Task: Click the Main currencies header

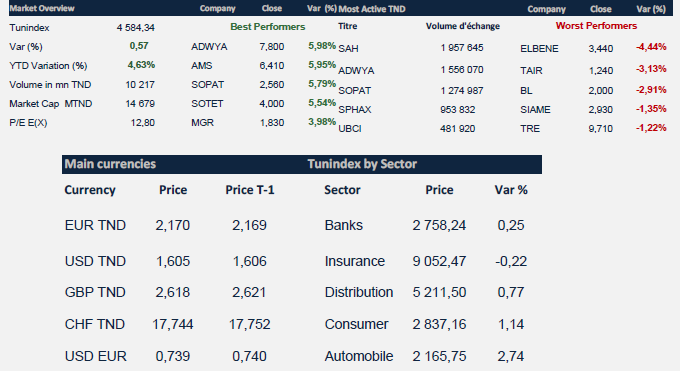Action: (110, 164)
